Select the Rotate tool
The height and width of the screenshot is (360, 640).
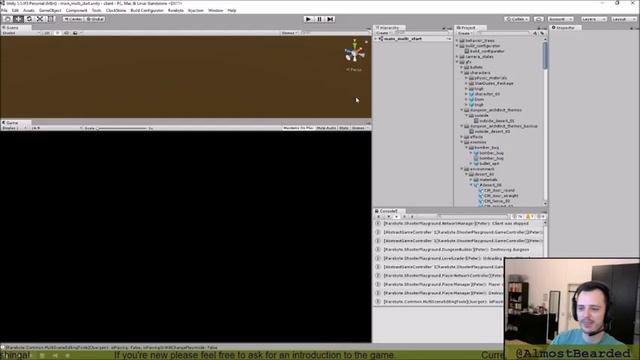tap(29, 19)
